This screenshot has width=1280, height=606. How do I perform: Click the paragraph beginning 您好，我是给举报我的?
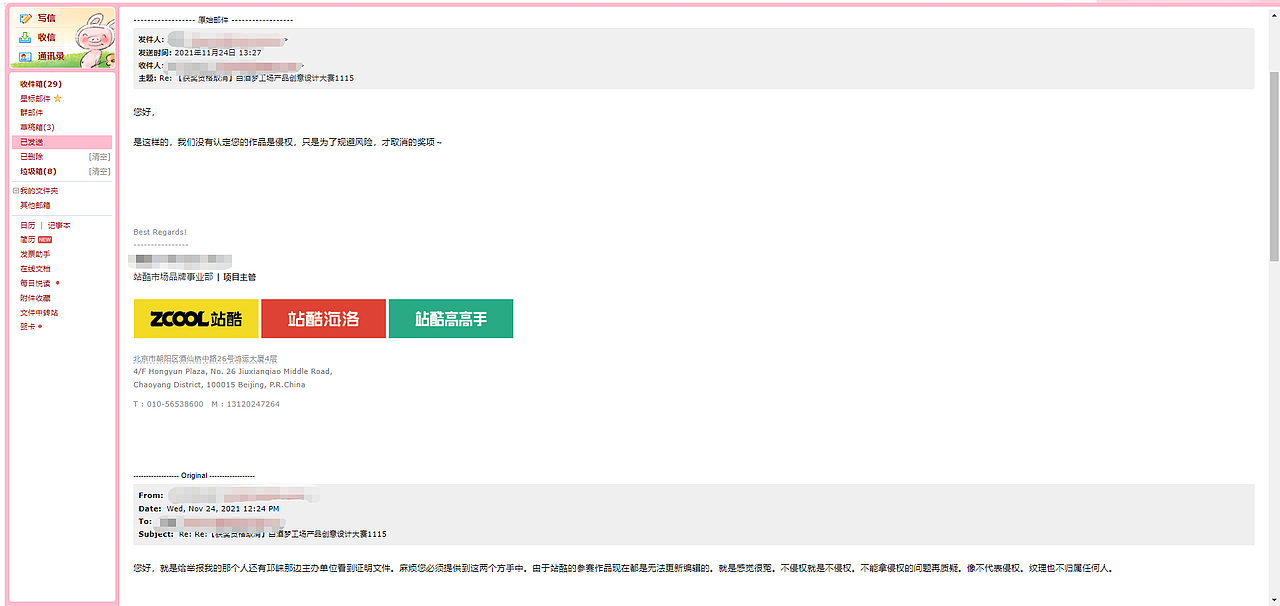pyautogui.click(x=623, y=568)
